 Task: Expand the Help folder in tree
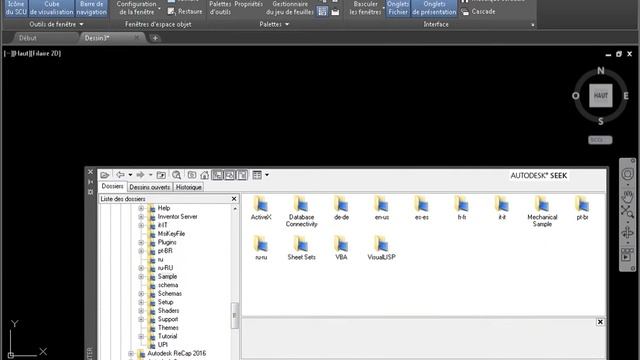coord(141,208)
